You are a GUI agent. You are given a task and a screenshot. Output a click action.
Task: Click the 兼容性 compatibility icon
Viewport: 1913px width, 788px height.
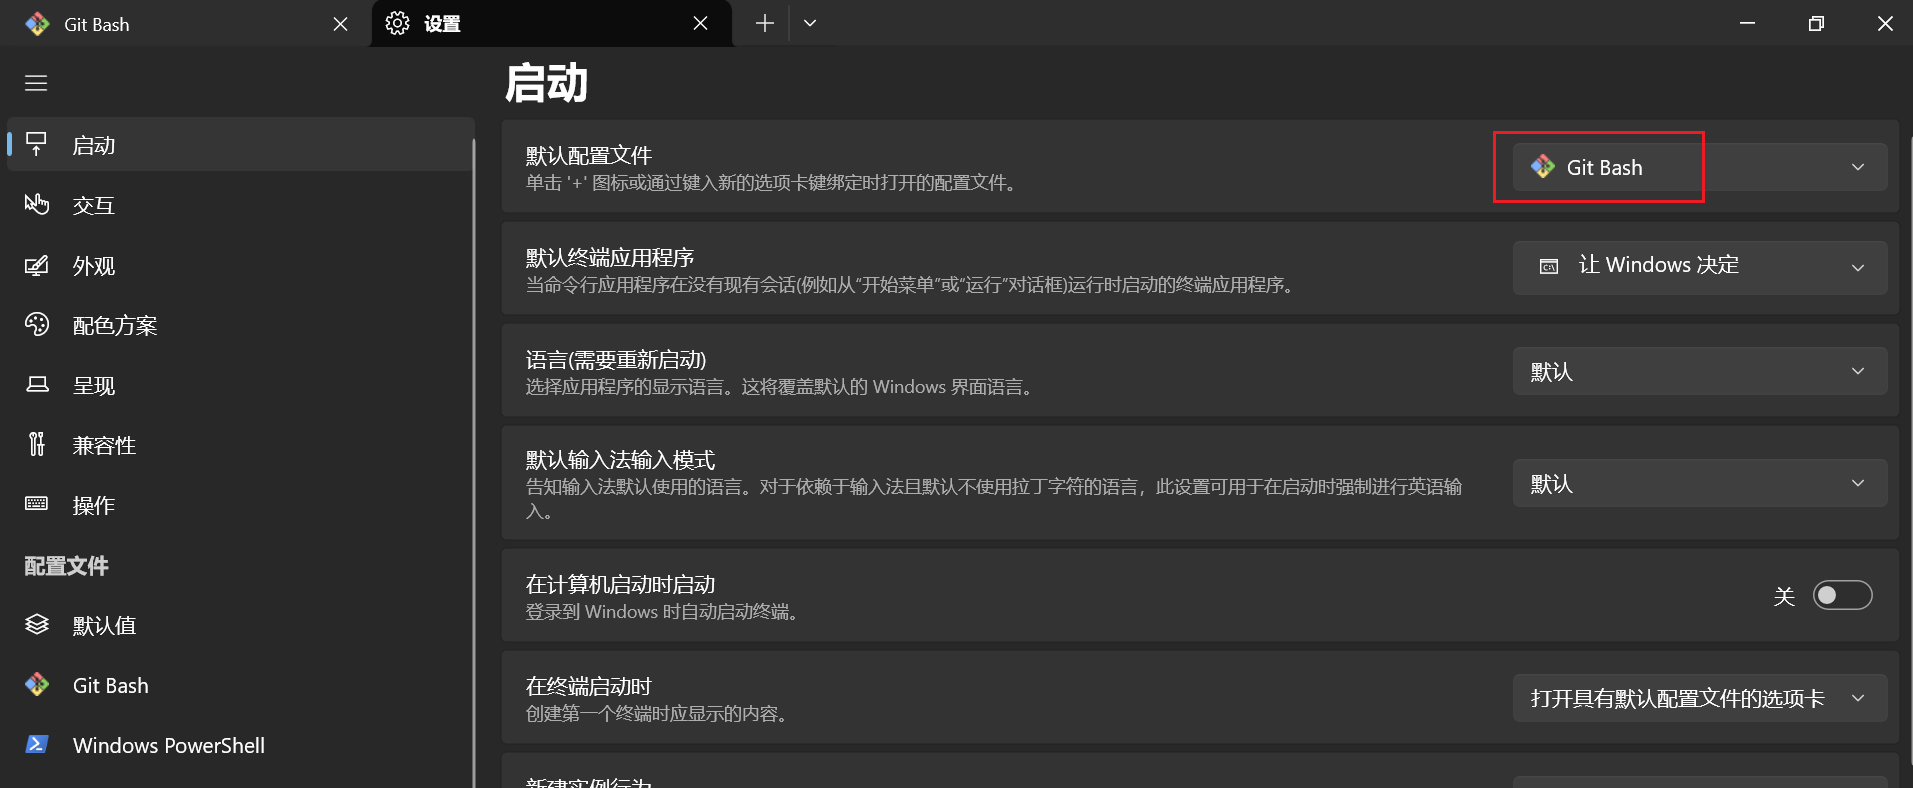pyautogui.click(x=37, y=445)
